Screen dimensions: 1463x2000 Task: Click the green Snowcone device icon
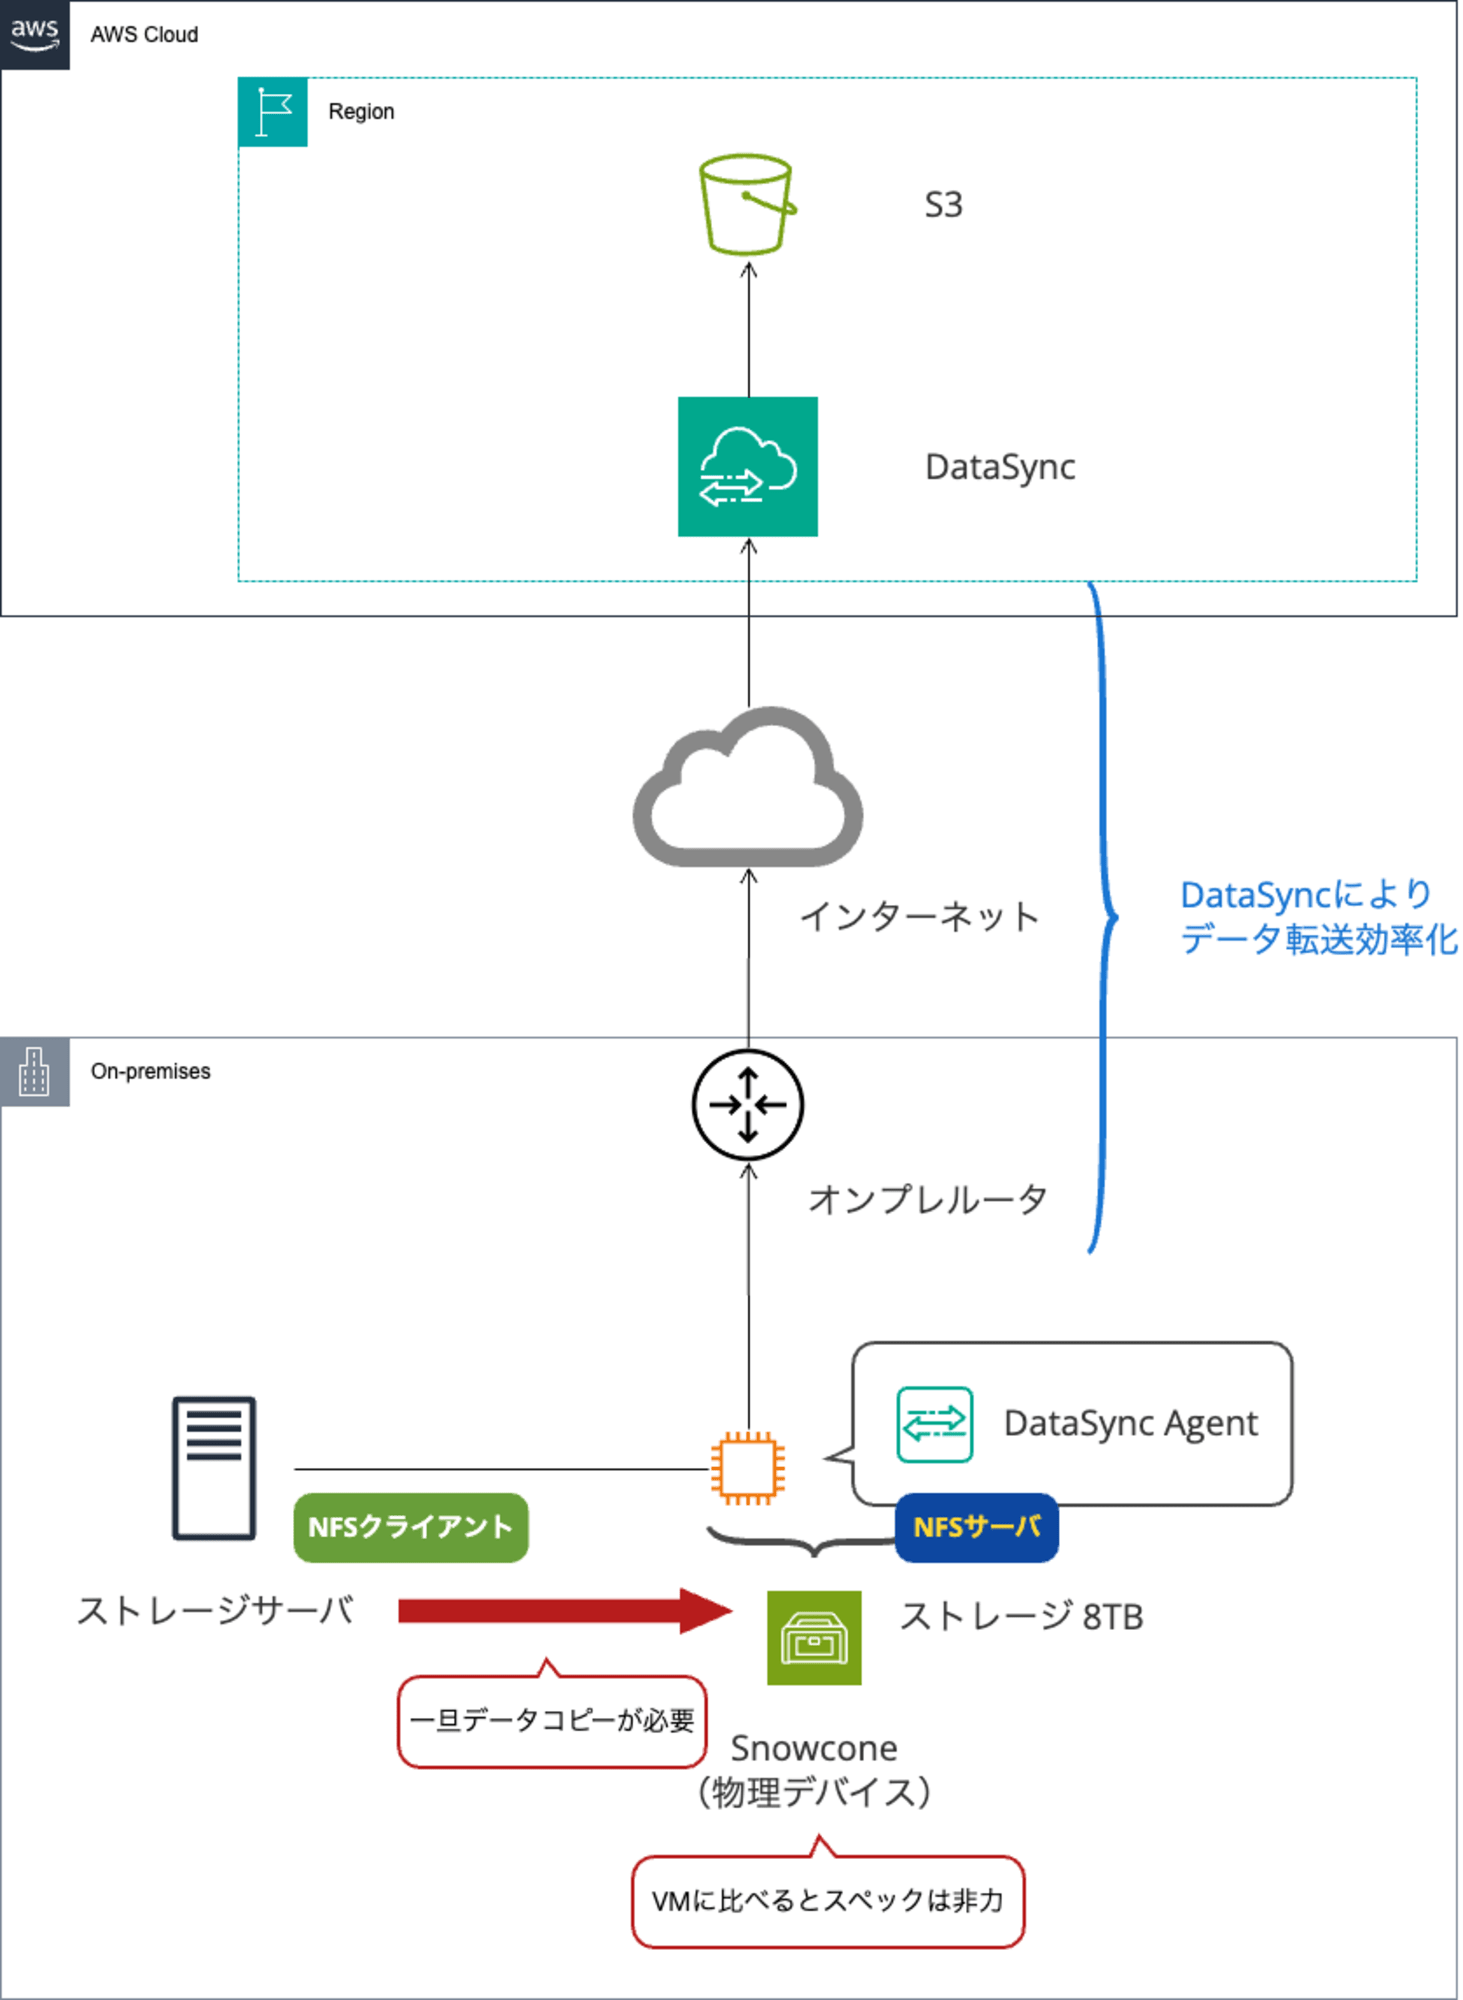click(x=814, y=1638)
